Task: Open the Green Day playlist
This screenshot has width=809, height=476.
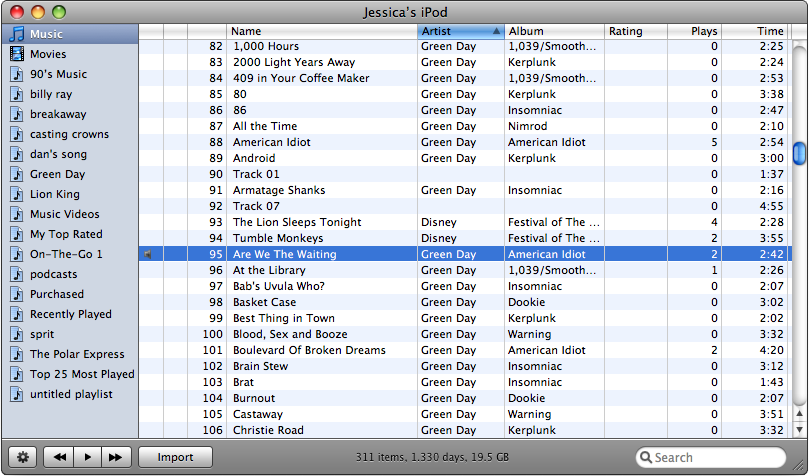Action: 70,174
